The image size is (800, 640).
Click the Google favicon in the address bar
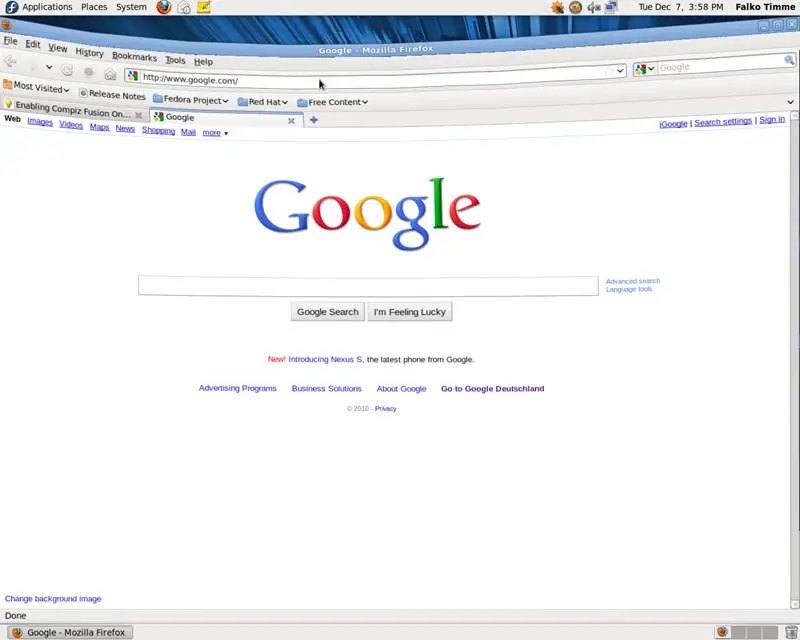(133, 76)
